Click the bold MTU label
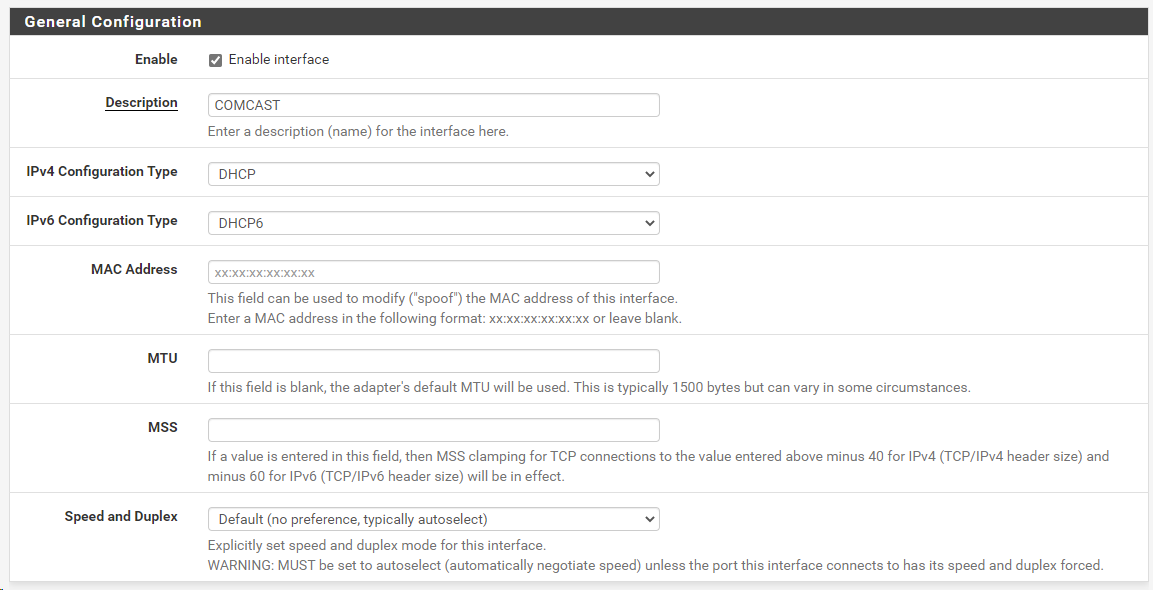The height and width of the screenshot is (590, 1153). point(163,358)
